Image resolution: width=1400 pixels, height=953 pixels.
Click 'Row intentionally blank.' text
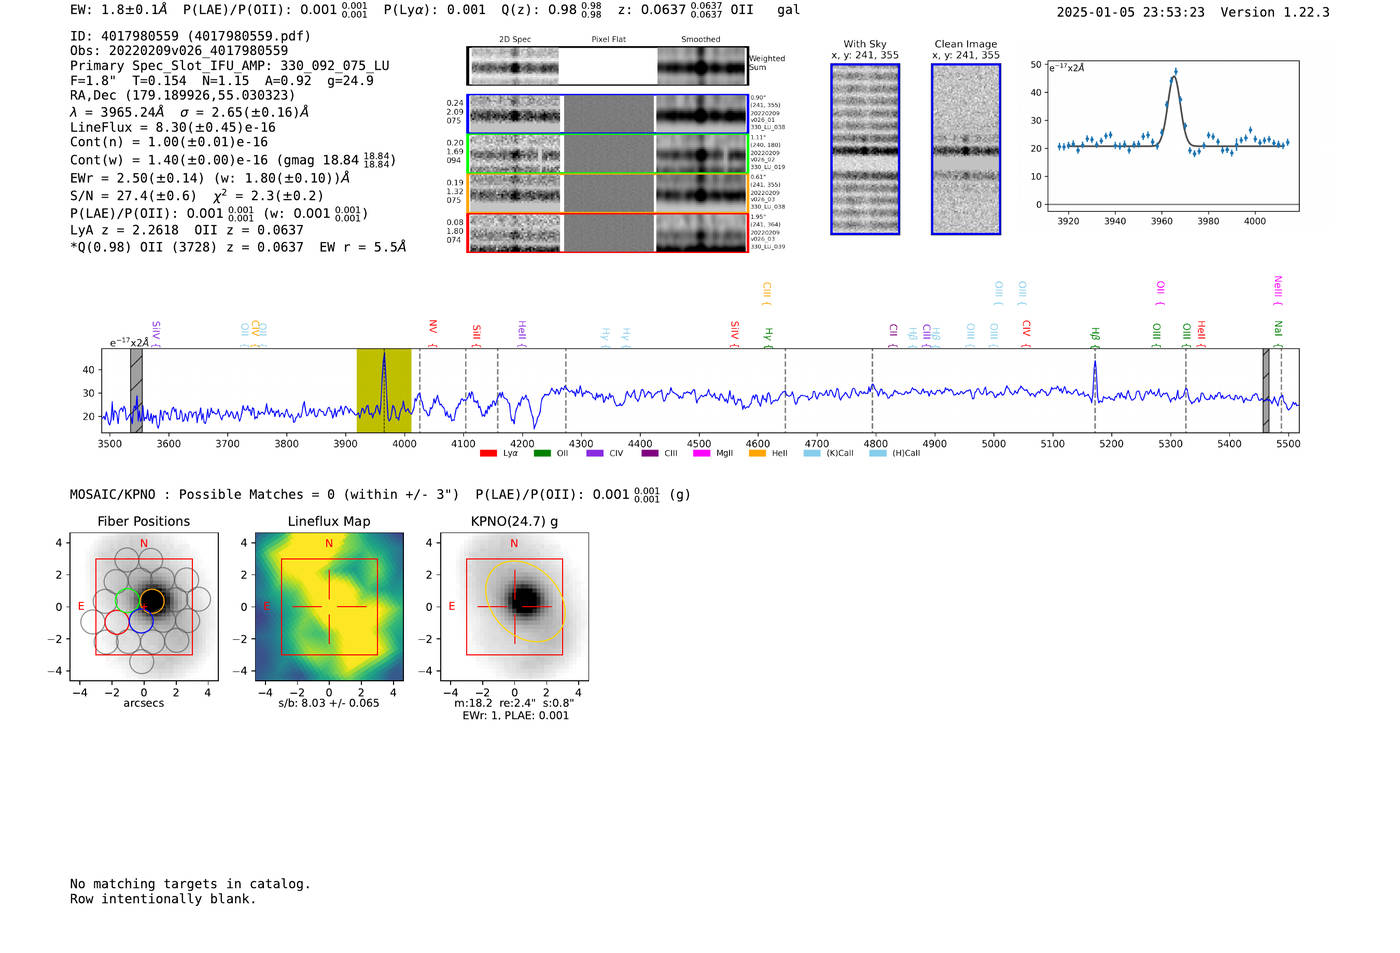coord(163,899)
